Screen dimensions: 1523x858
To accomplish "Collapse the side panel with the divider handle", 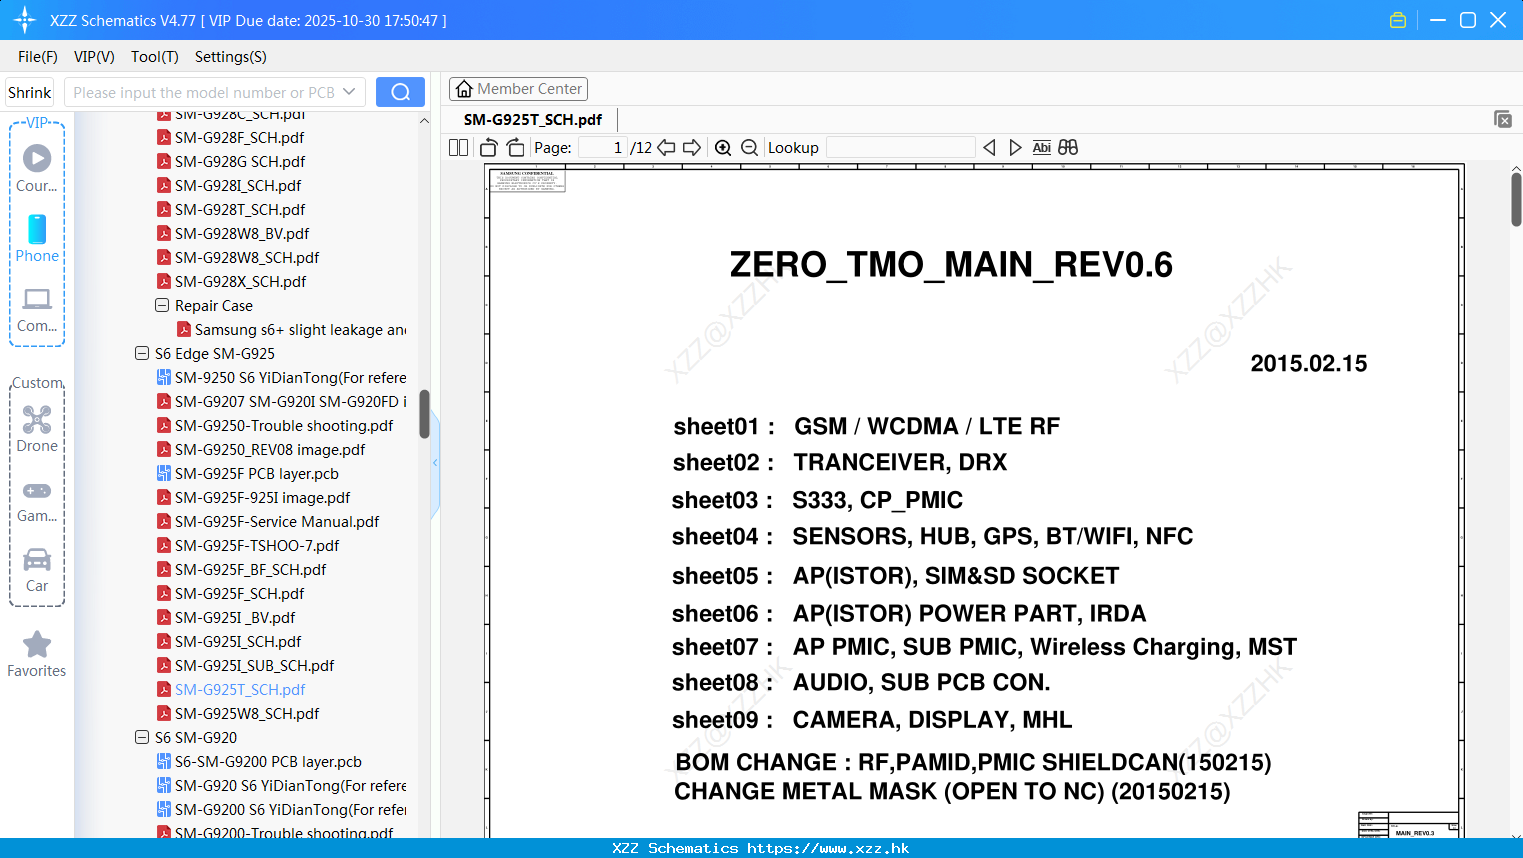I will click(435, 463).
